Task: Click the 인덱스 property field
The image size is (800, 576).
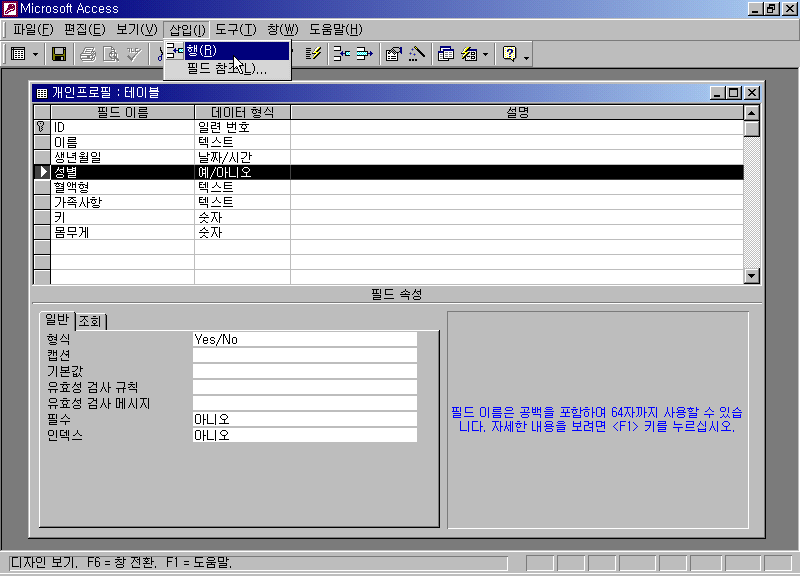Action: (305, 435)
